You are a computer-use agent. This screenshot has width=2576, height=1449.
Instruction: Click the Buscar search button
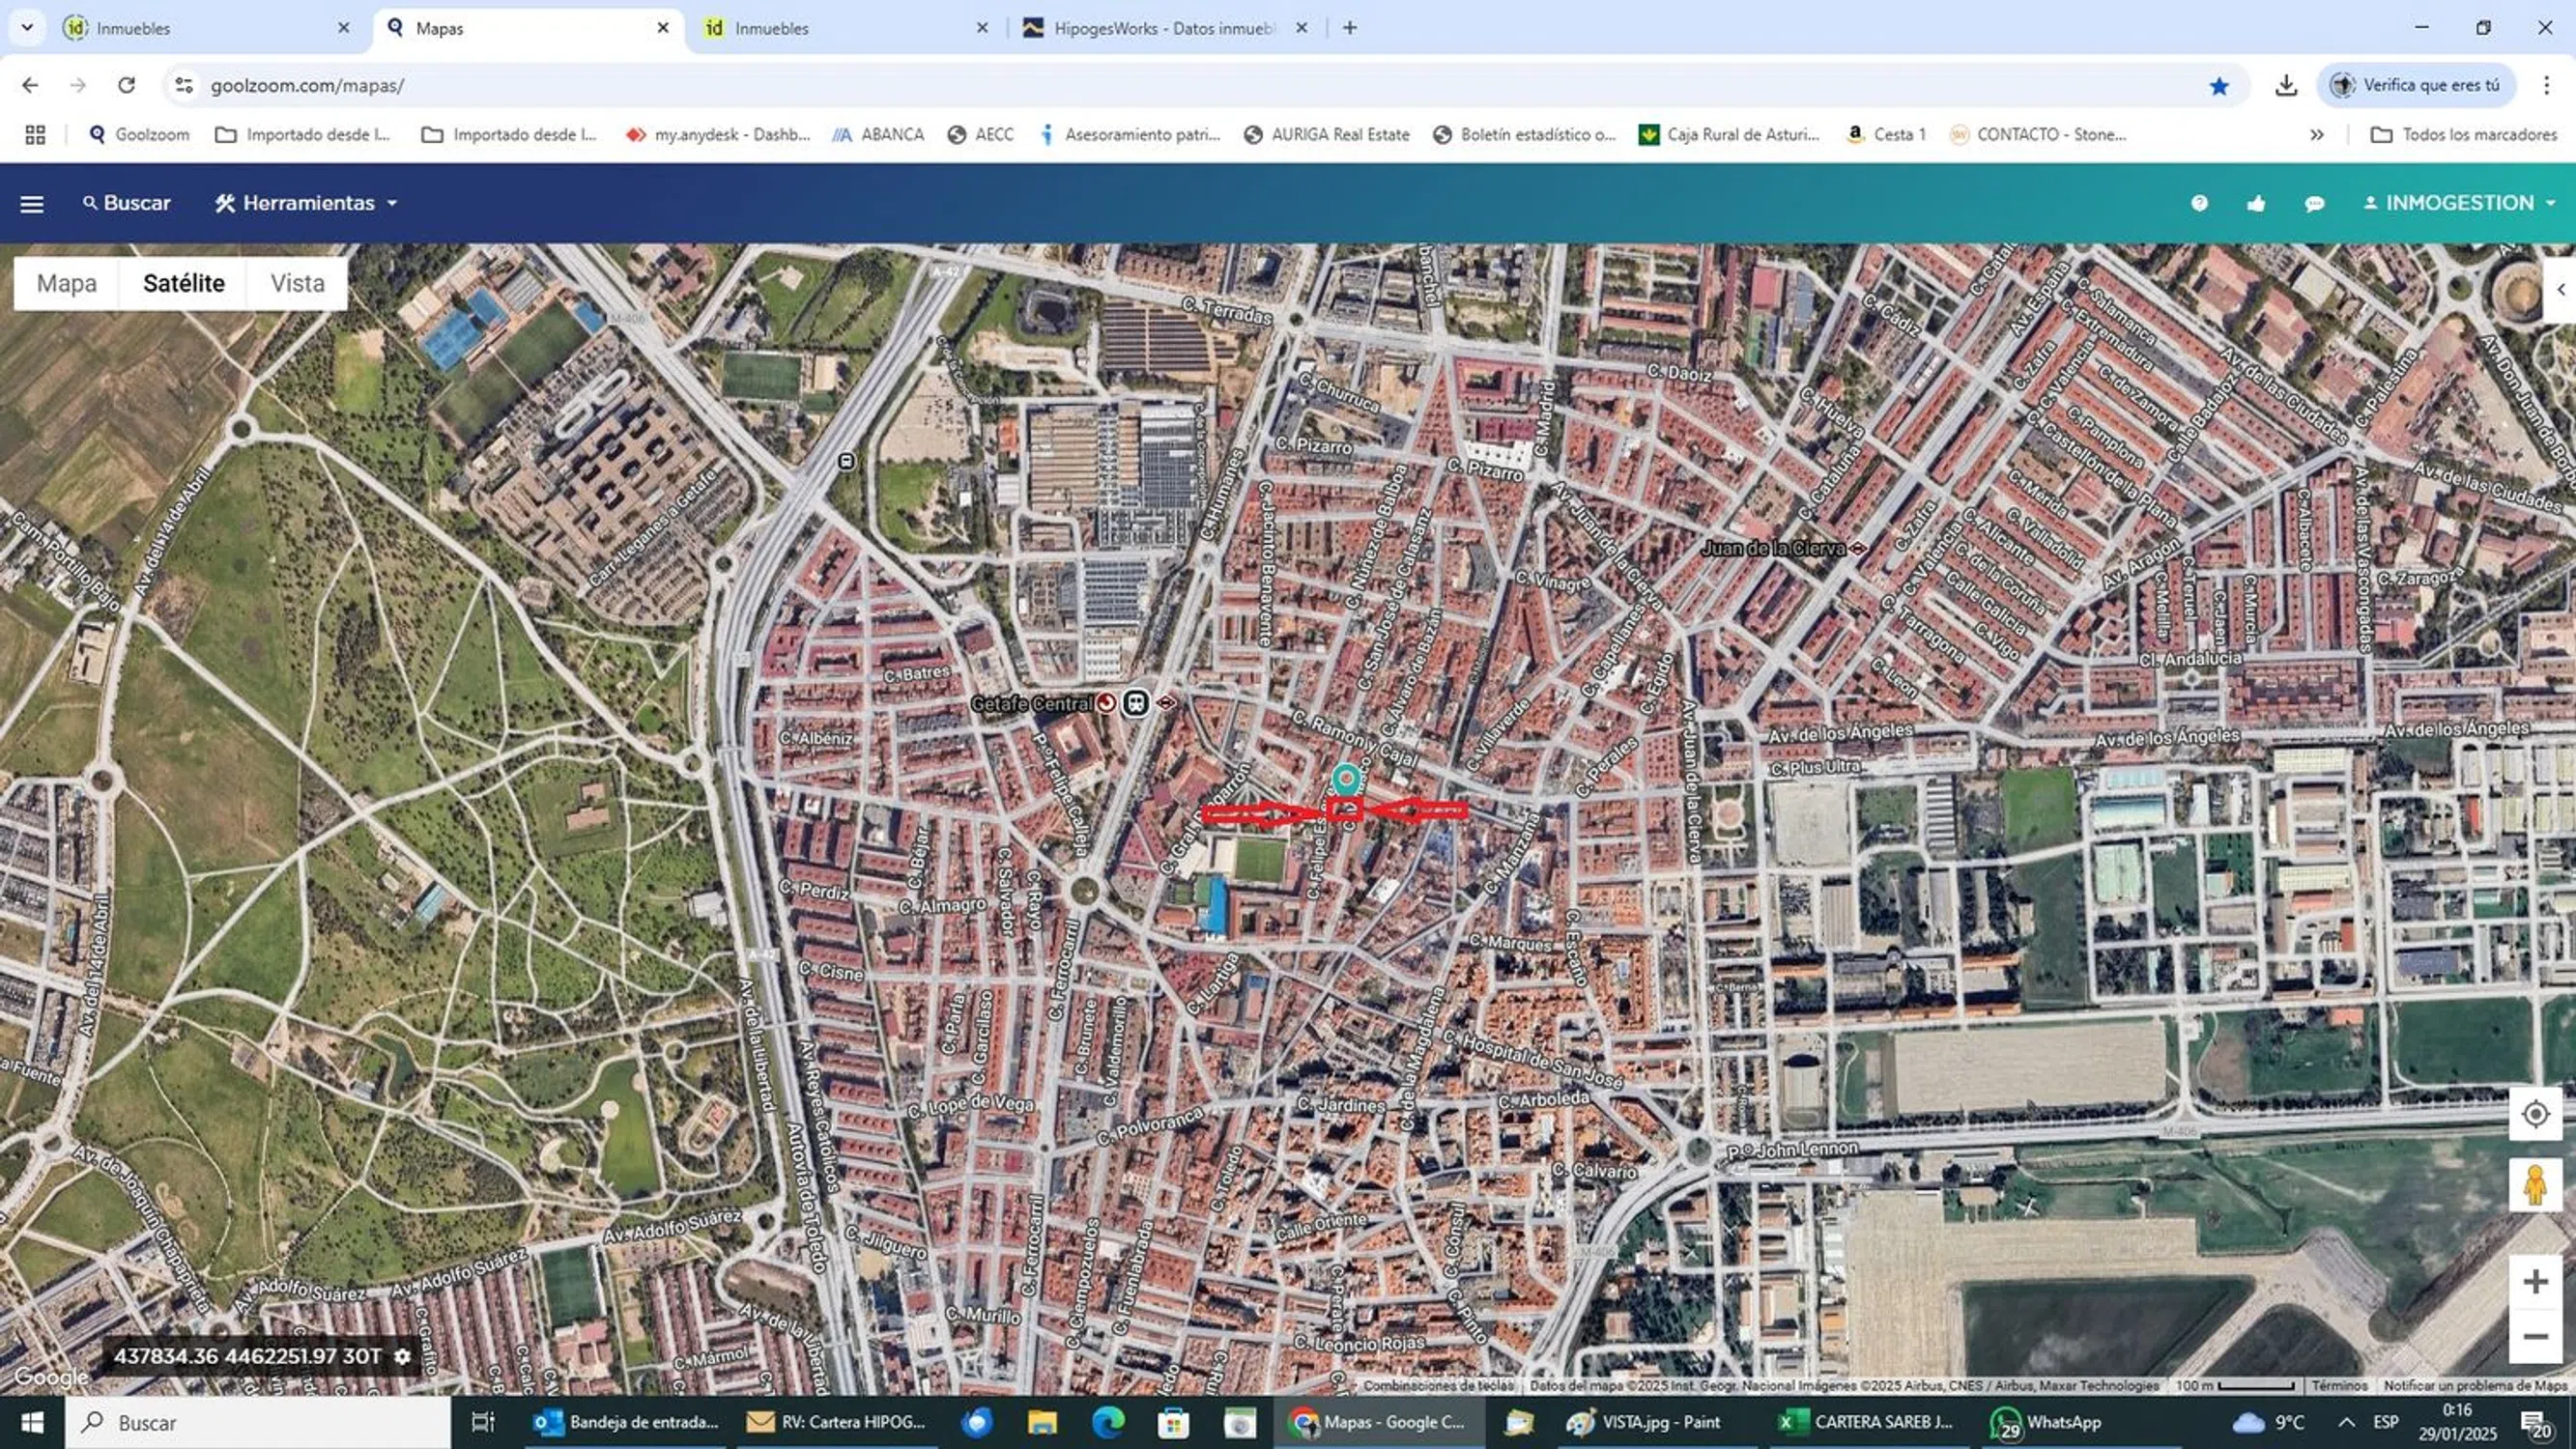126,203
